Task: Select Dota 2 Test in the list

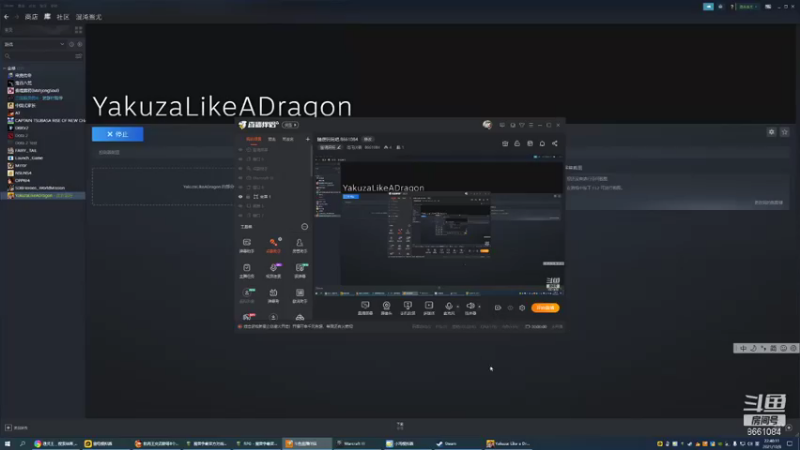Action: coord(26,143)
